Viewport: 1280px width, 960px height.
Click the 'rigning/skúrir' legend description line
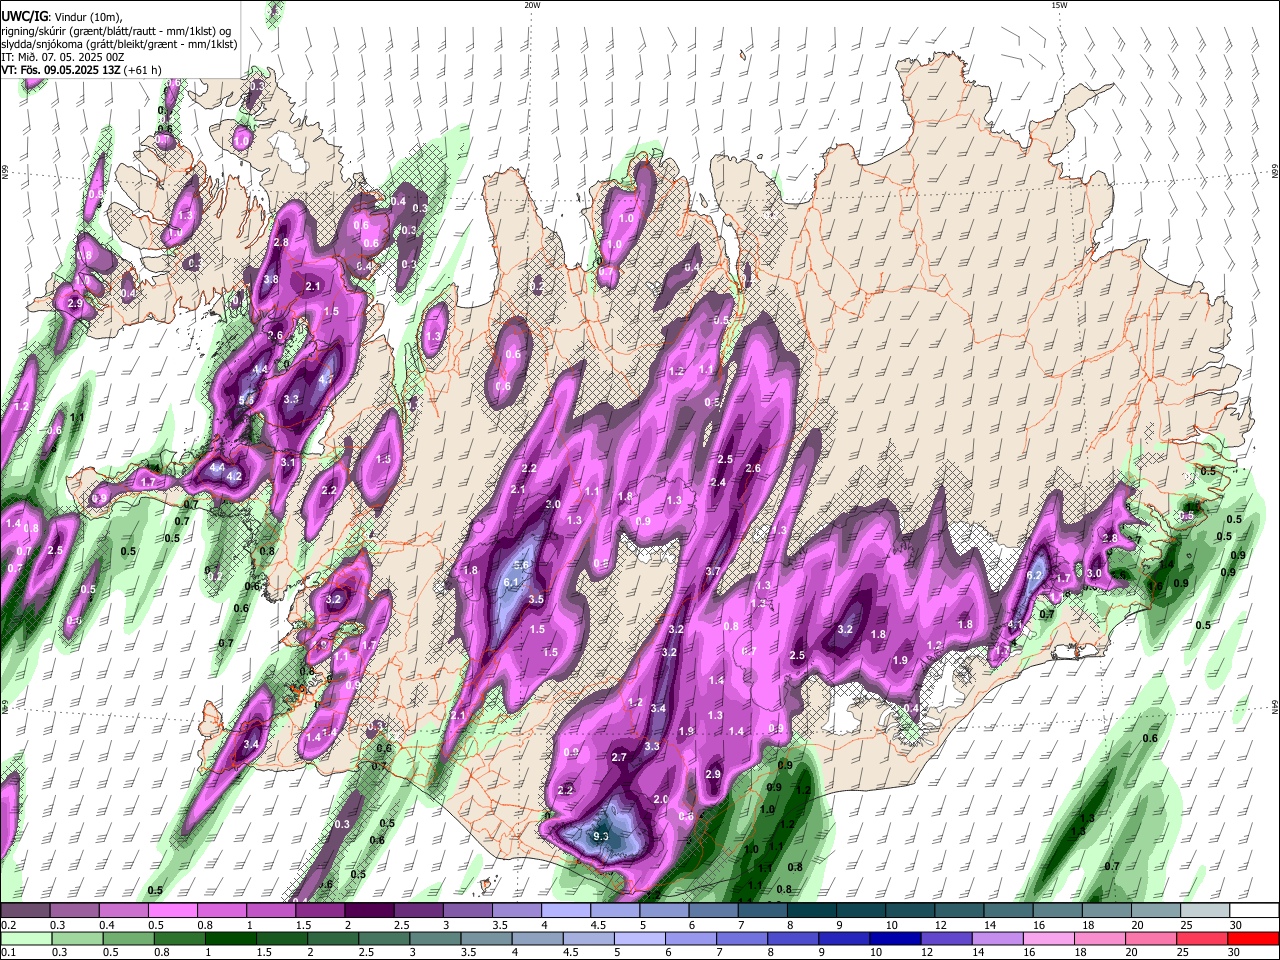116,31
